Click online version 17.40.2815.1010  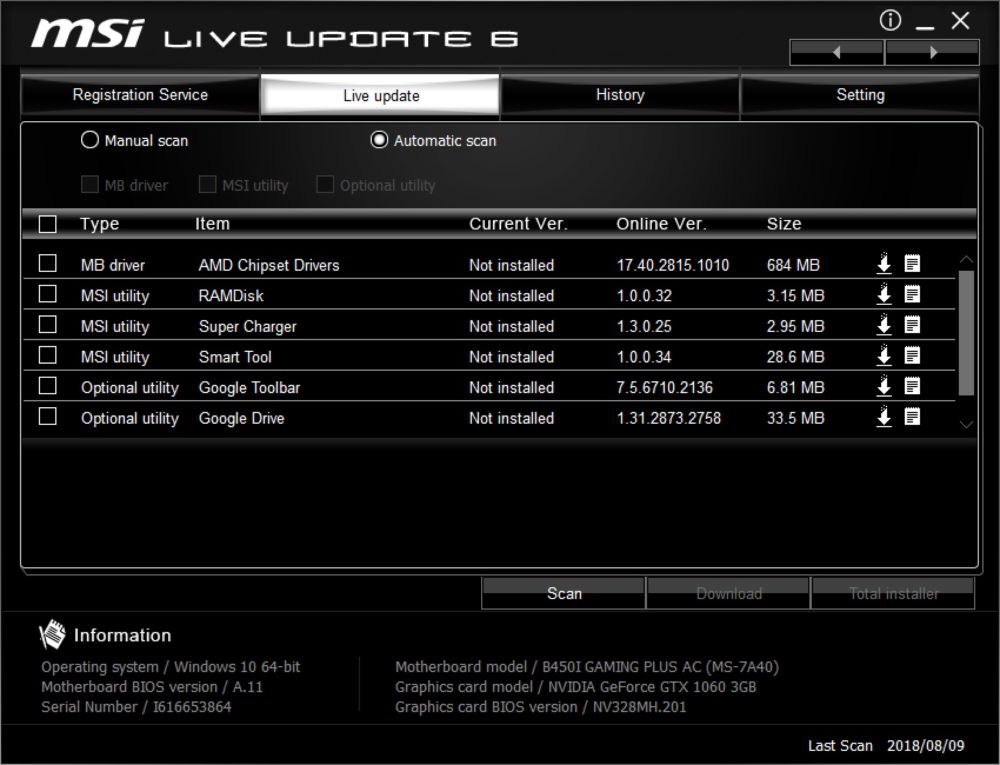click(673, 265)
